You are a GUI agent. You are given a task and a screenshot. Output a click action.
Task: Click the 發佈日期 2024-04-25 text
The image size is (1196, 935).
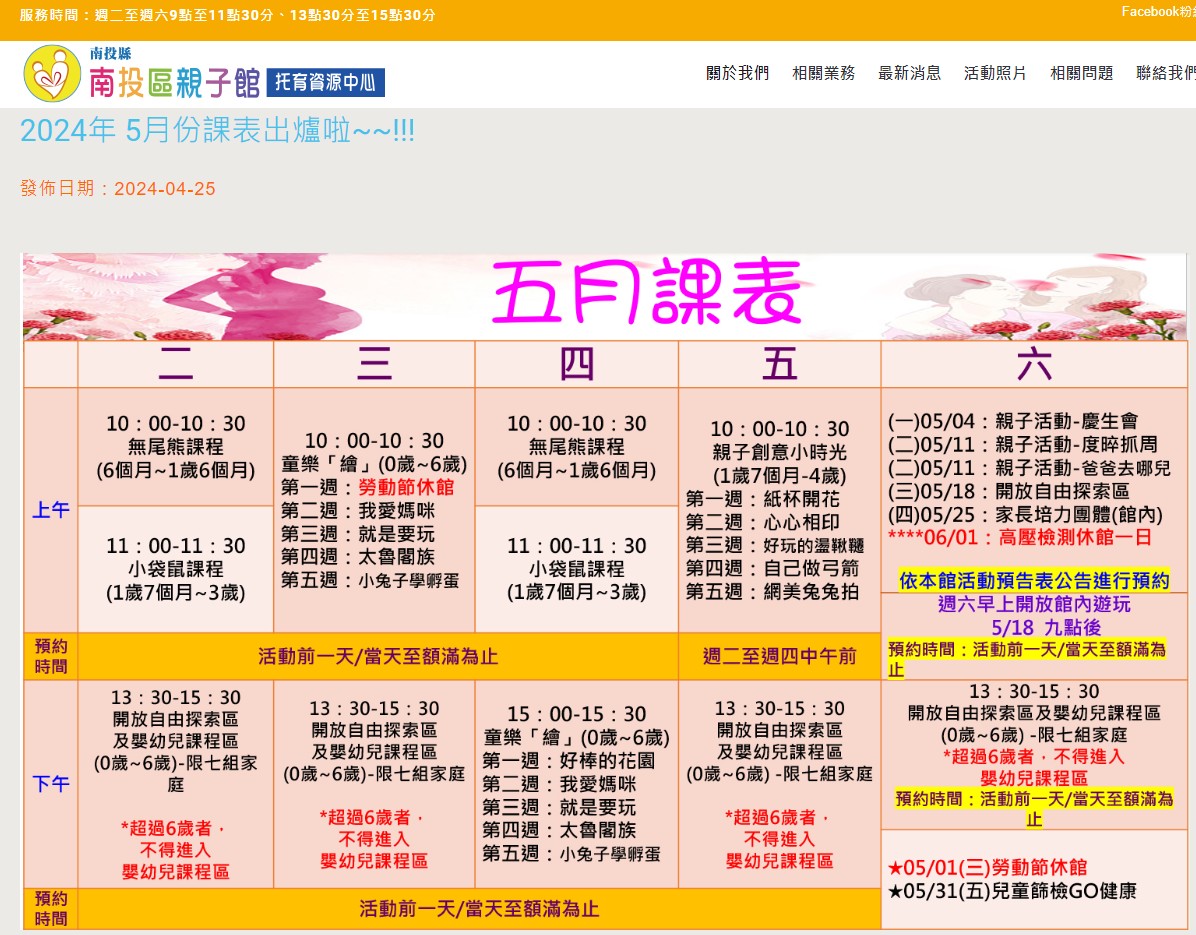tap(118, 189)
